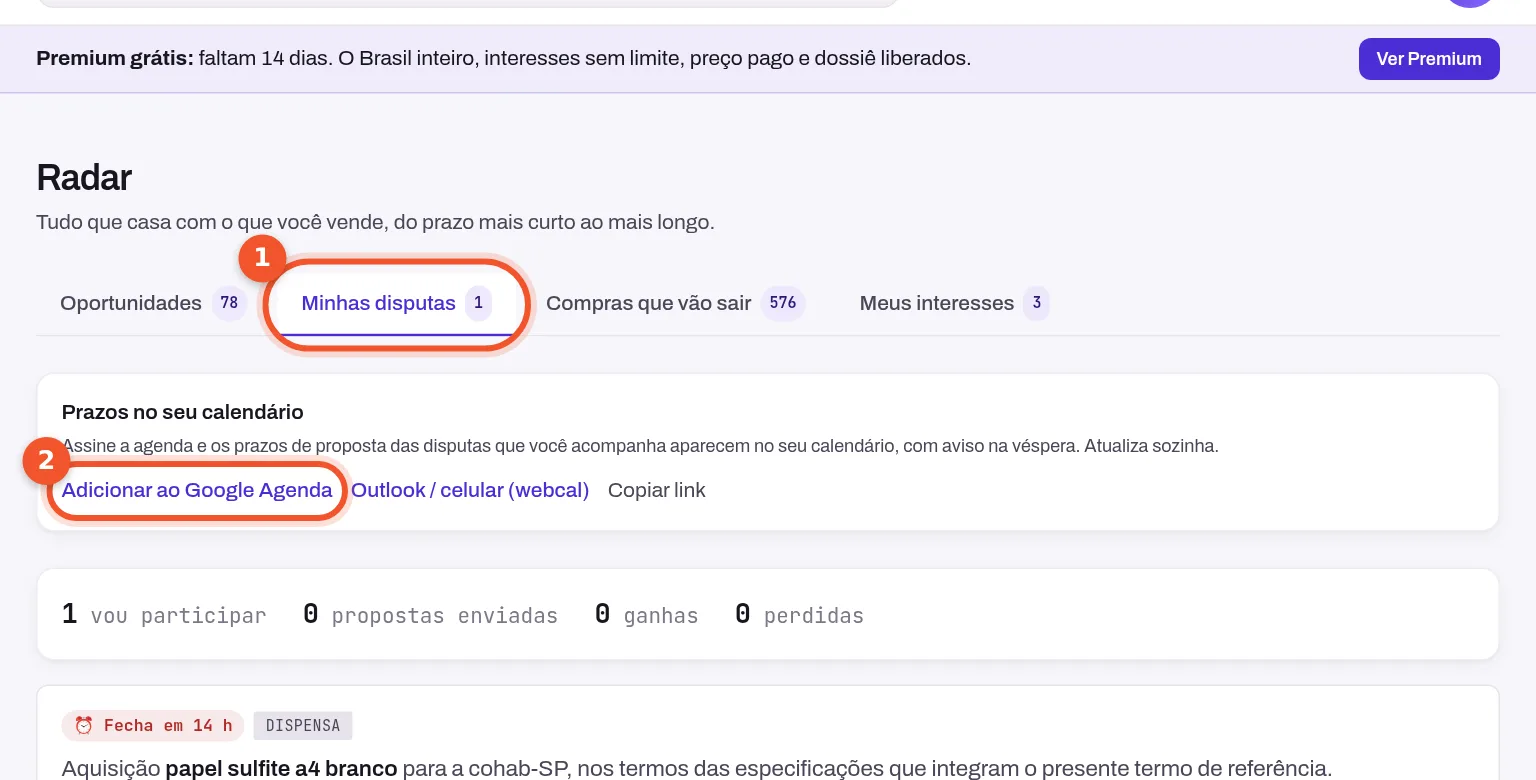
Task: Open the Ver Premium button
Action: coord(1428,59)
